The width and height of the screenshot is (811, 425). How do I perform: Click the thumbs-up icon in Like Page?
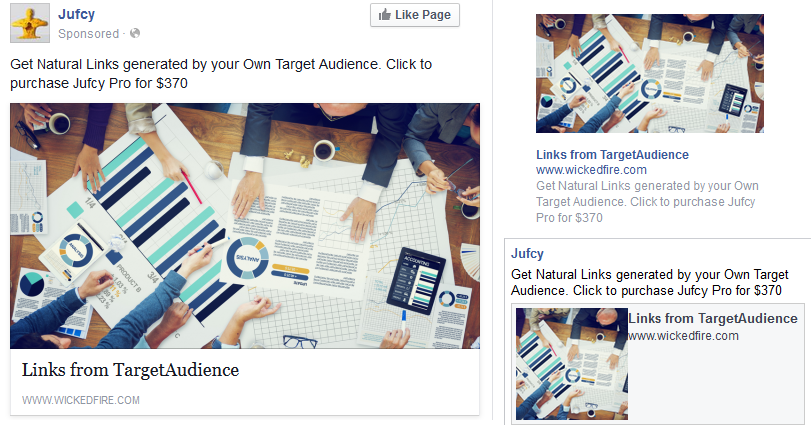(x=384, y=15)
